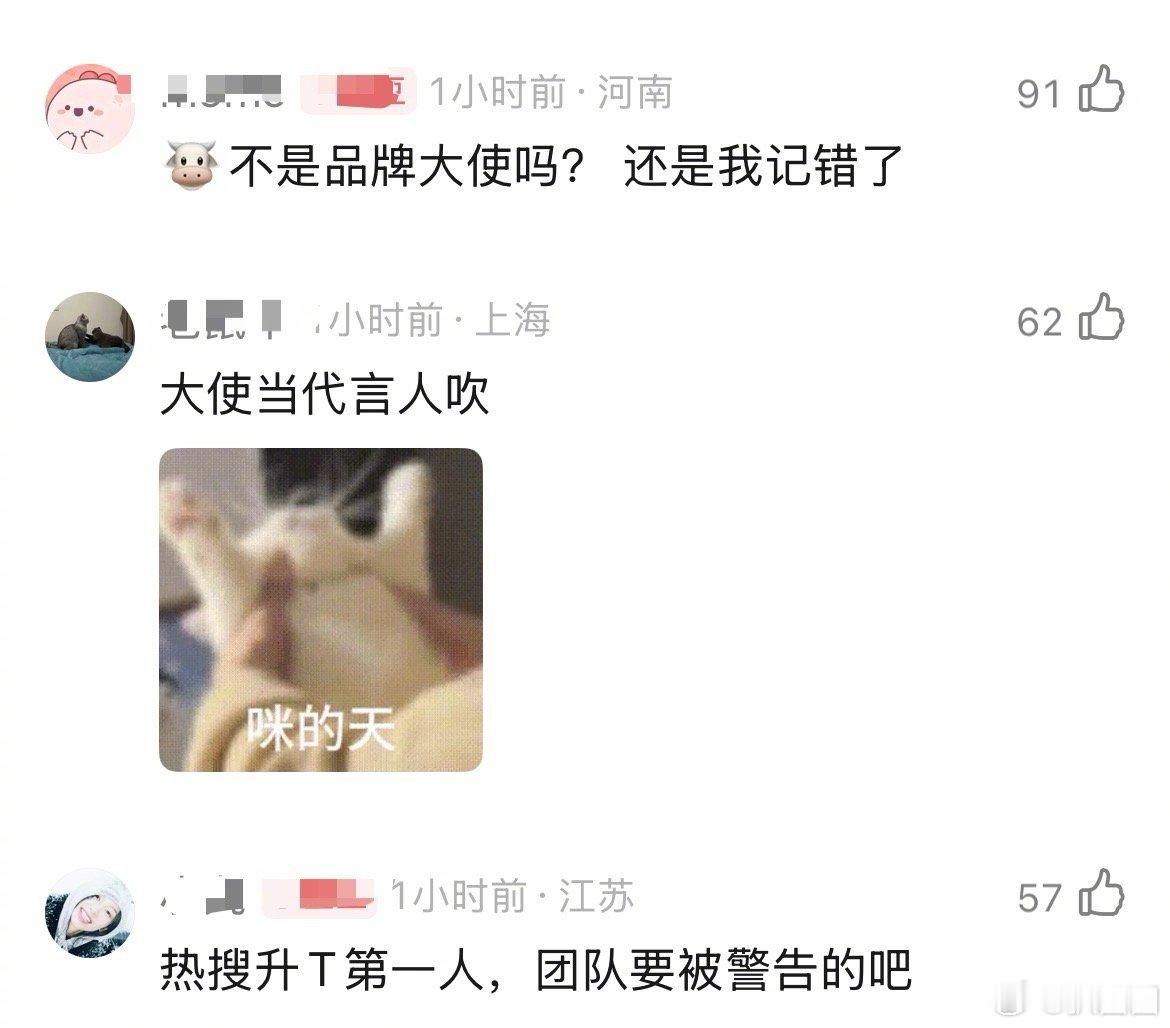This screenshot has height=1028, width=1170.
Task: Tap the blurred username of the 河南 commenter
Action: coord(222,93)
